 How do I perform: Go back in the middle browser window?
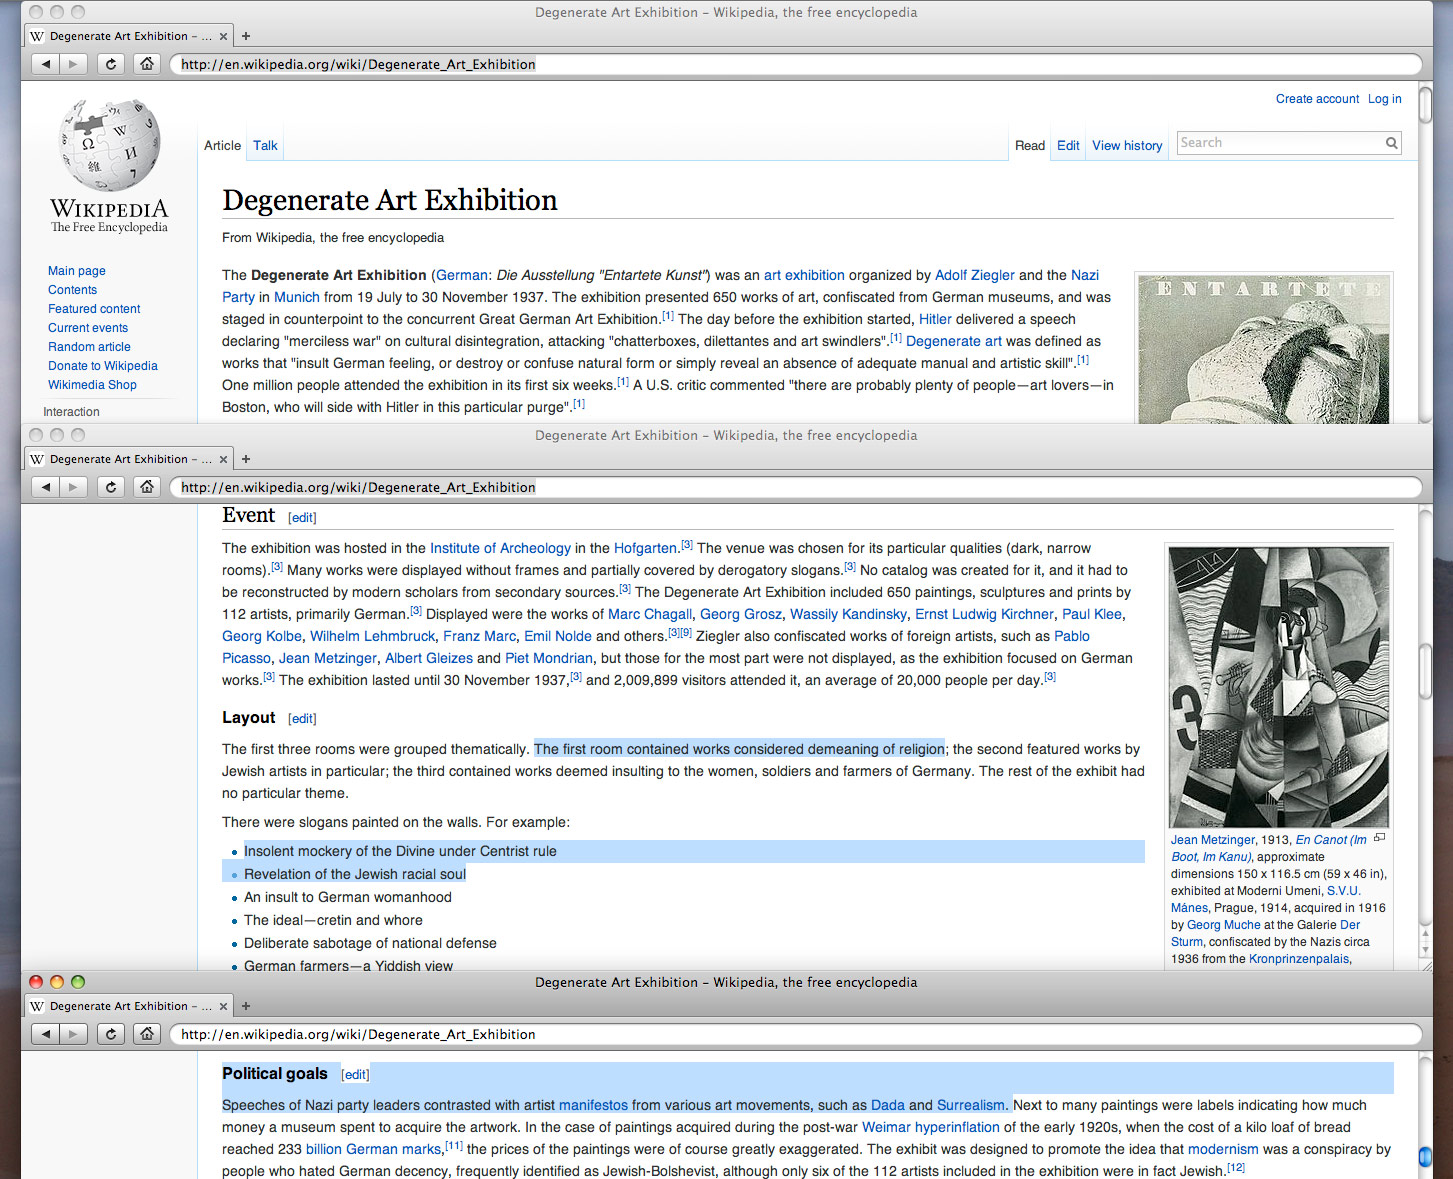coord(46,487)
